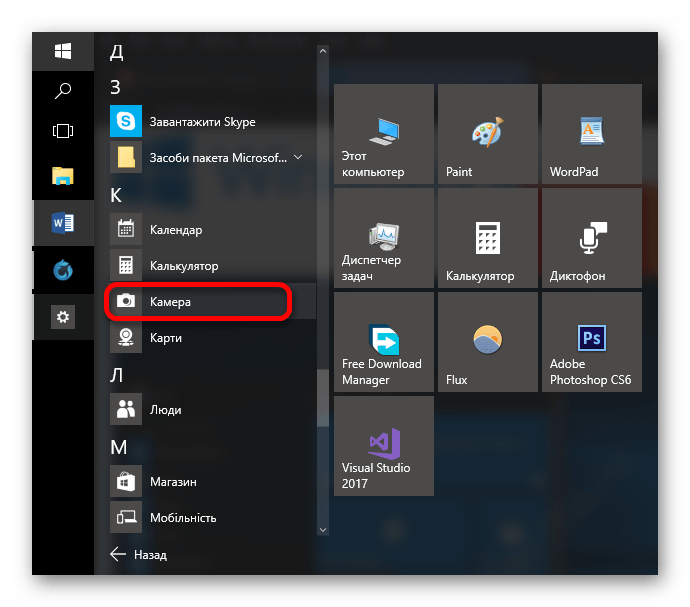This screenshot has height=607, width=690.
Task: Open the Free Download Manager tile
Action: click(x=384, y=343)
